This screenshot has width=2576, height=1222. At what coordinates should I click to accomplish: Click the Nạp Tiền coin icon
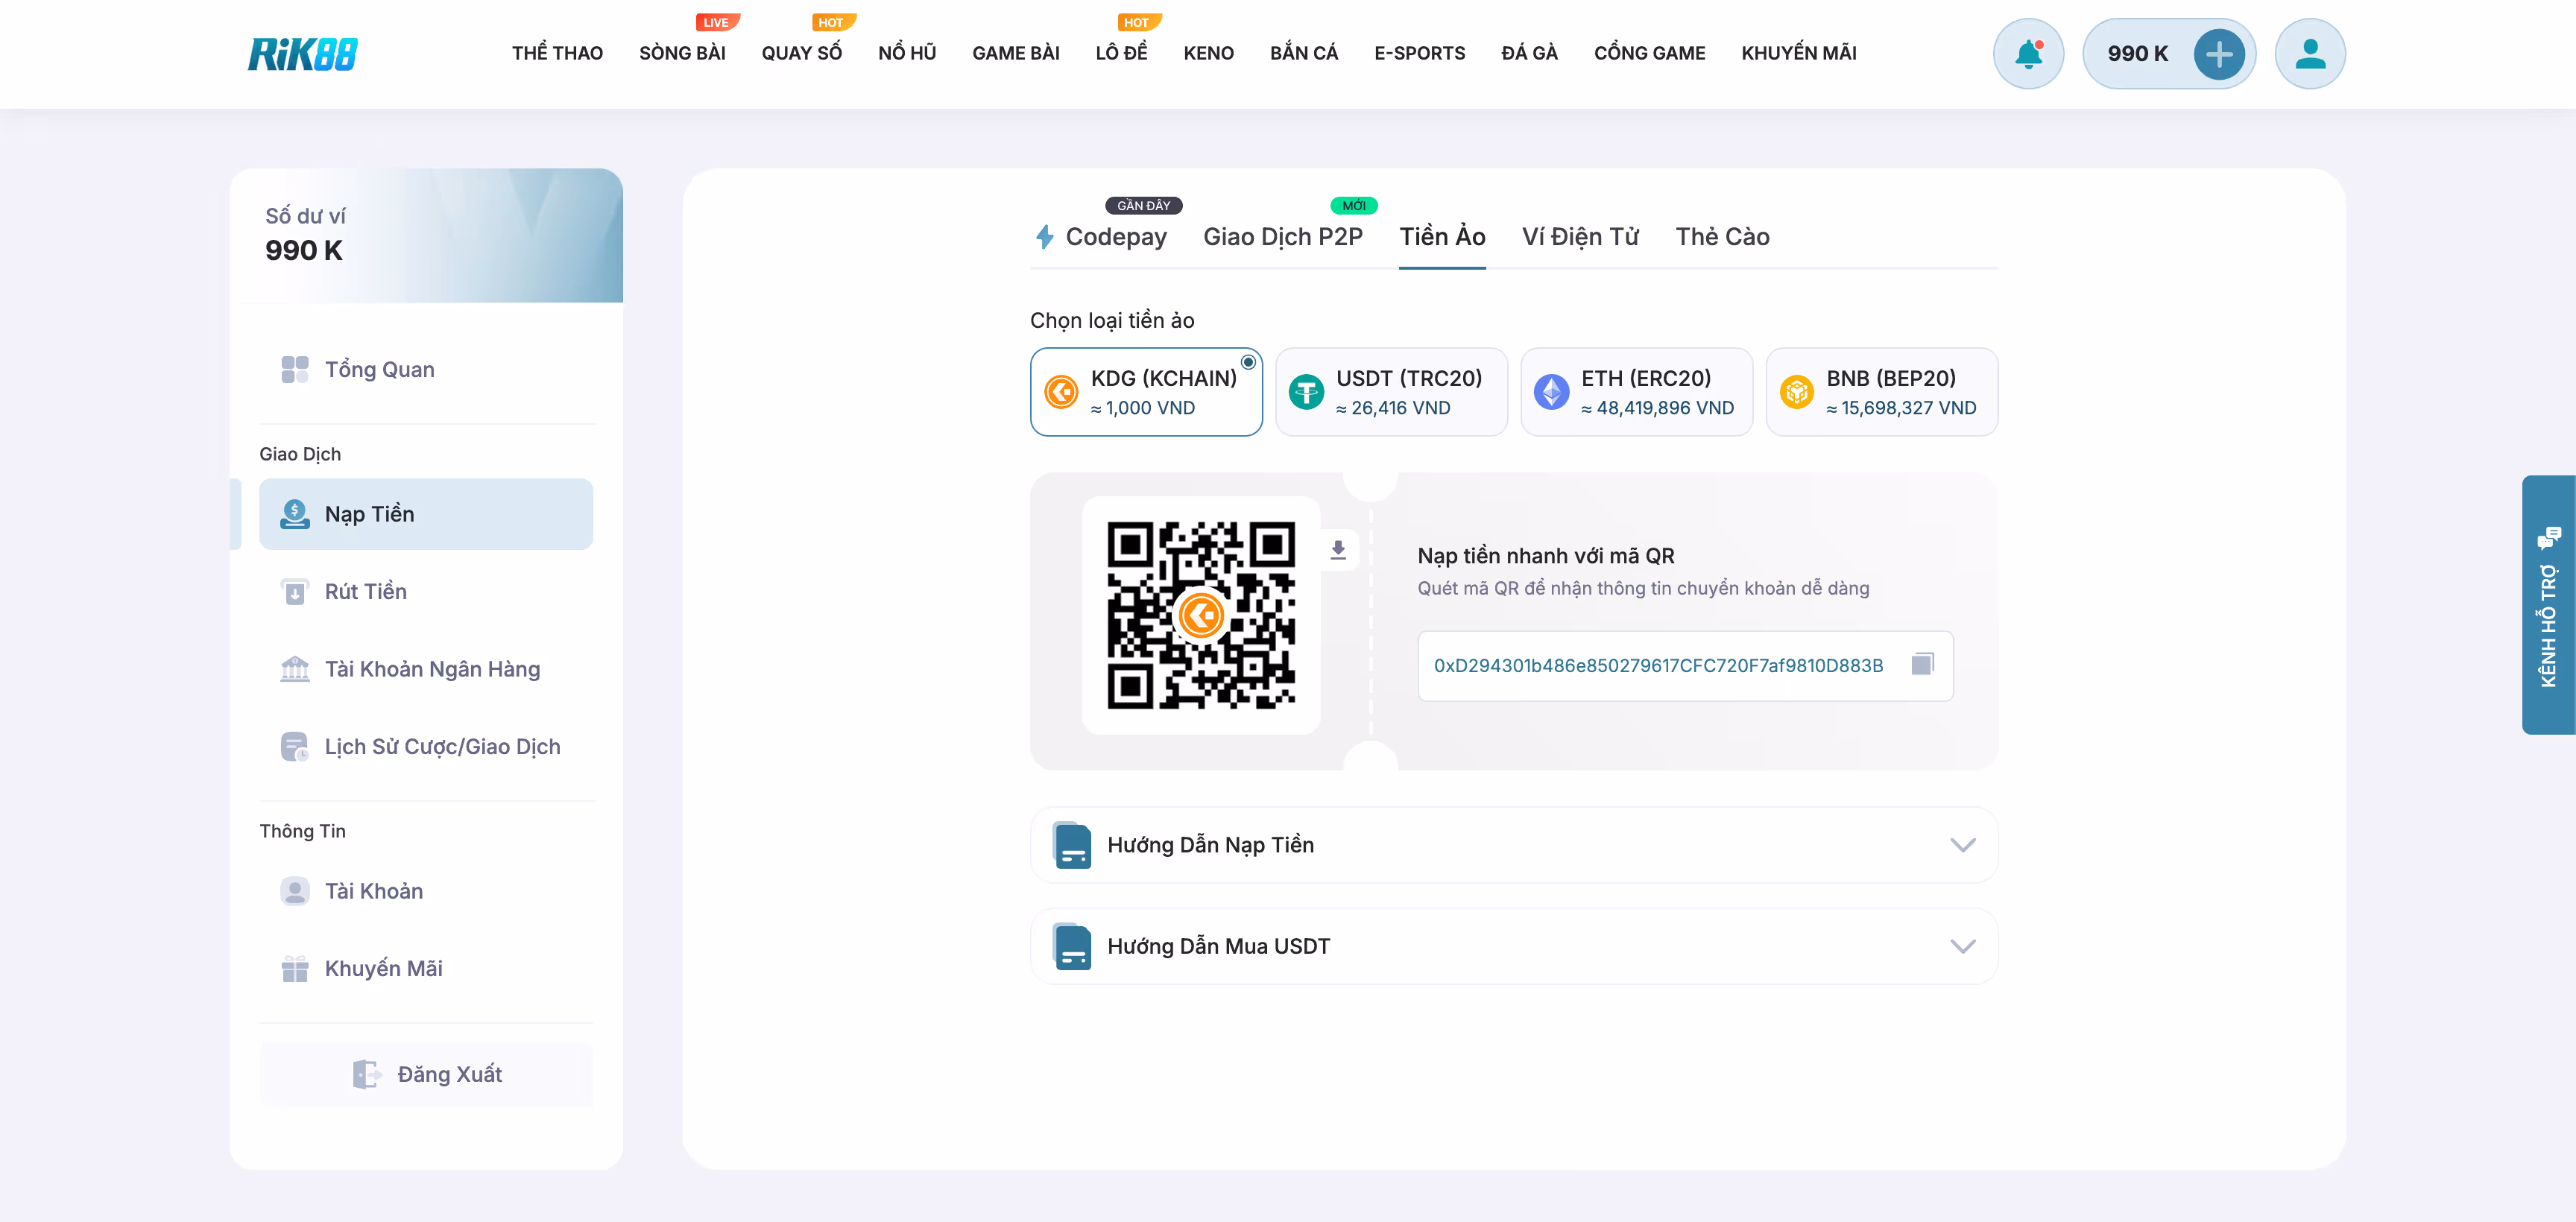click(x=294, y=514)
